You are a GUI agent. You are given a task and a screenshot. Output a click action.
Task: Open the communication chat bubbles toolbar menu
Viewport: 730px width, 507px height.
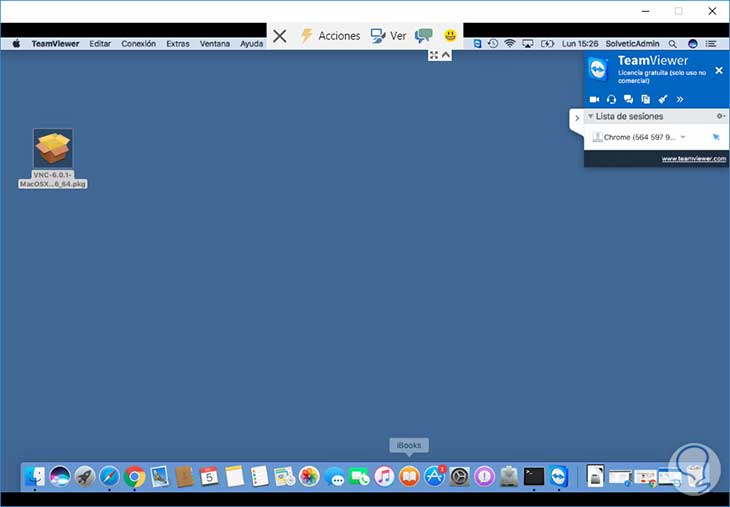click(x=423, y=35)
